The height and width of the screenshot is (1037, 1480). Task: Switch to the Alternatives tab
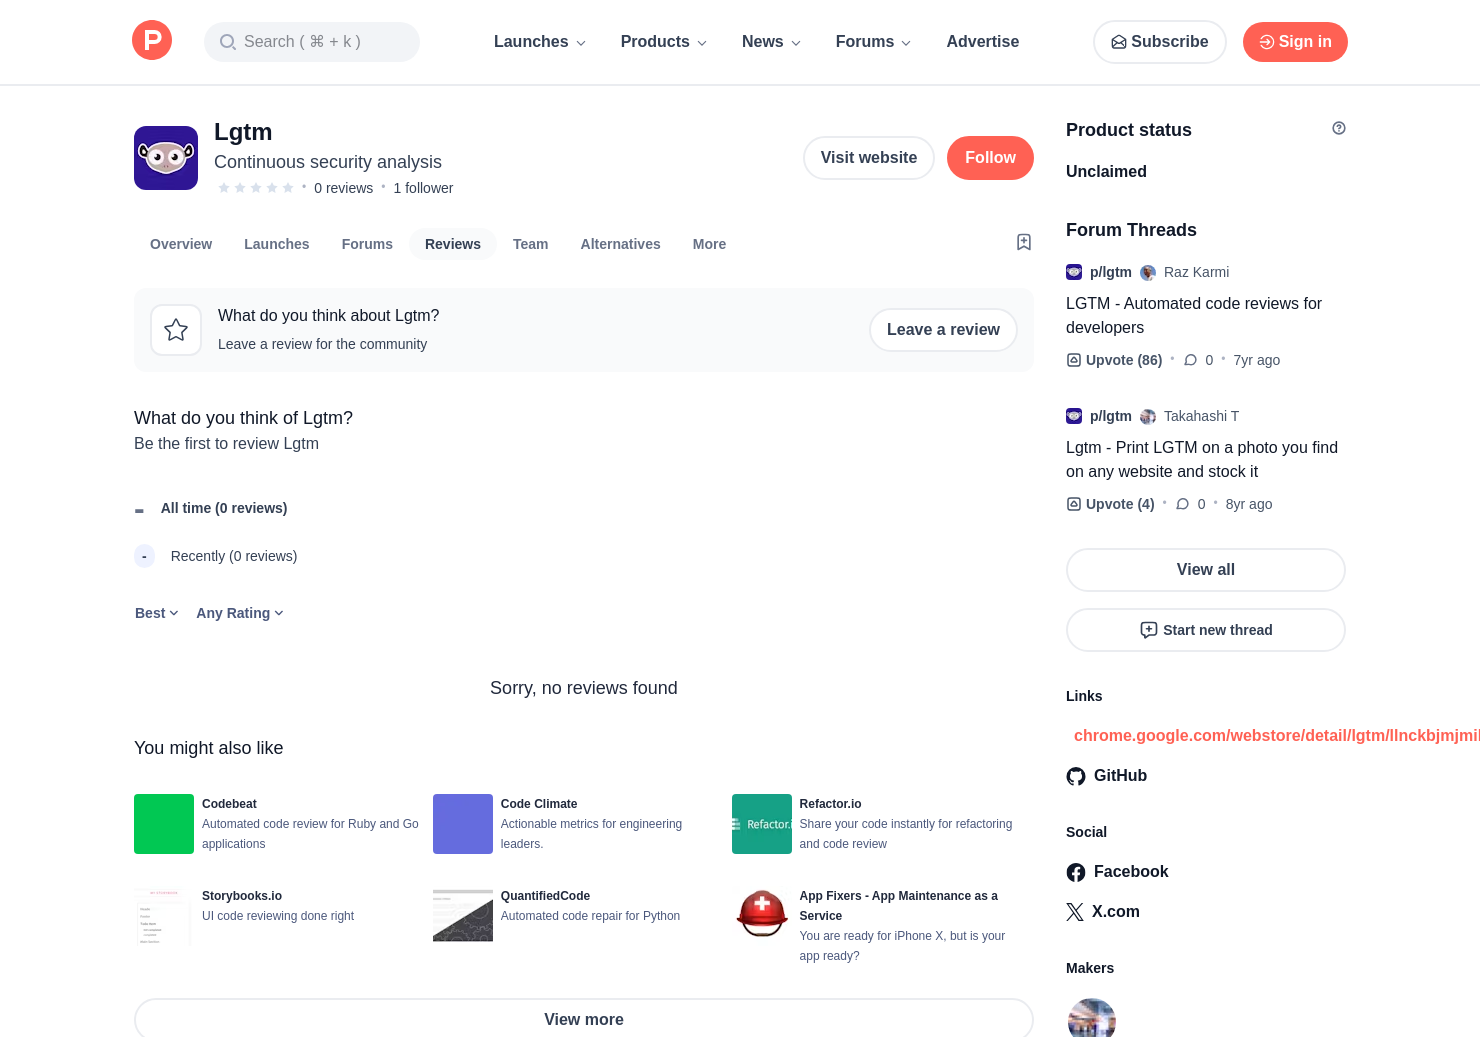point(620,244)
